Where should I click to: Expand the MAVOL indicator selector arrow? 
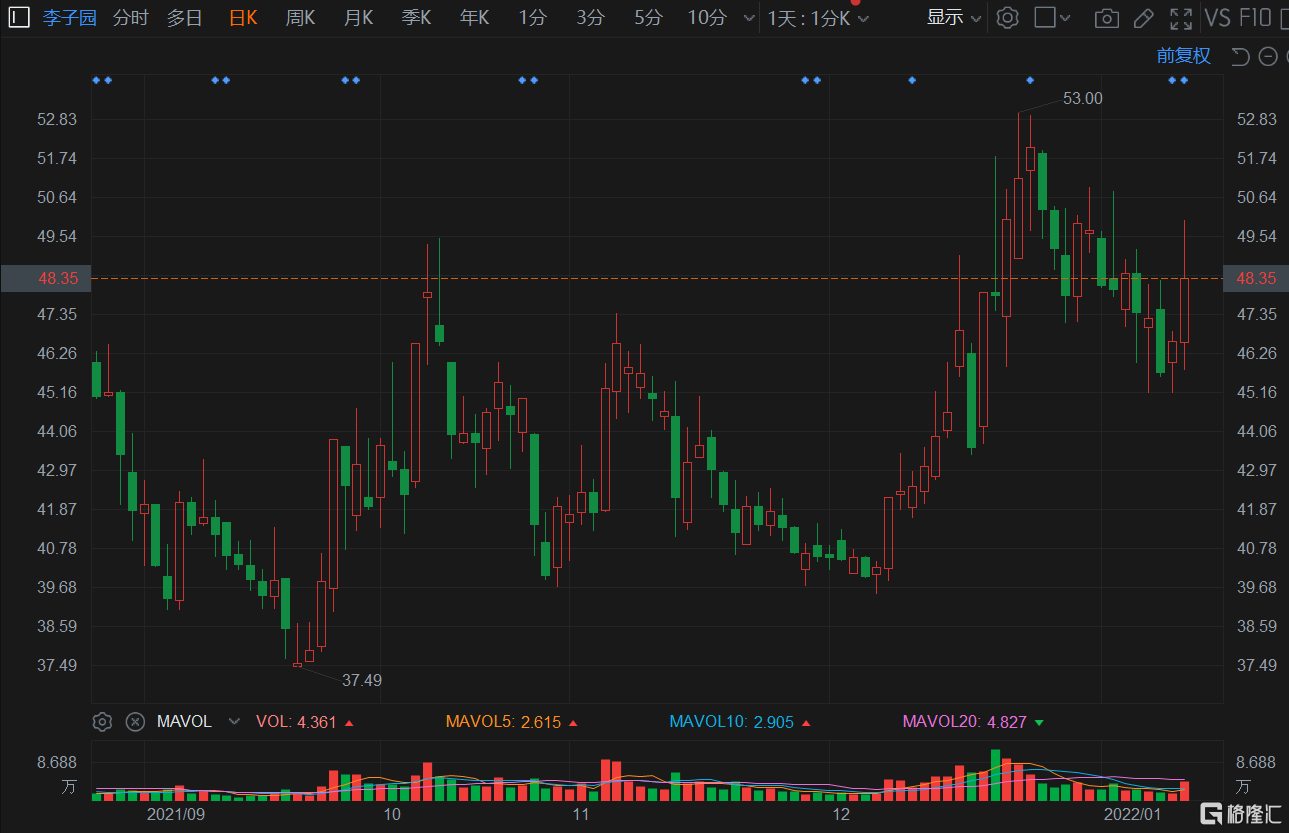click(x=234, y=721)
